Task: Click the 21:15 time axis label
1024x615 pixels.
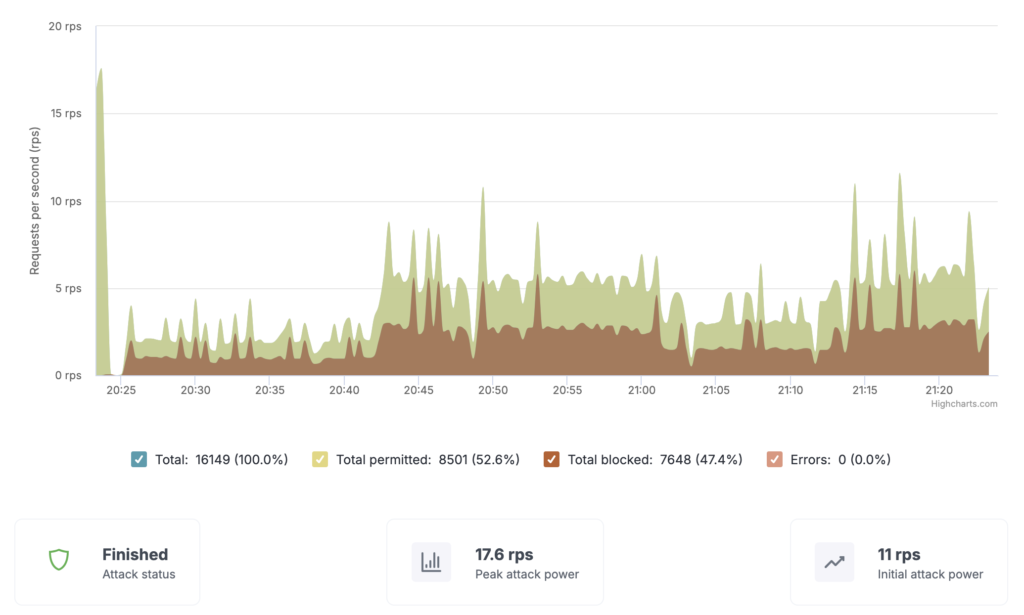Action: click(865, 390)
